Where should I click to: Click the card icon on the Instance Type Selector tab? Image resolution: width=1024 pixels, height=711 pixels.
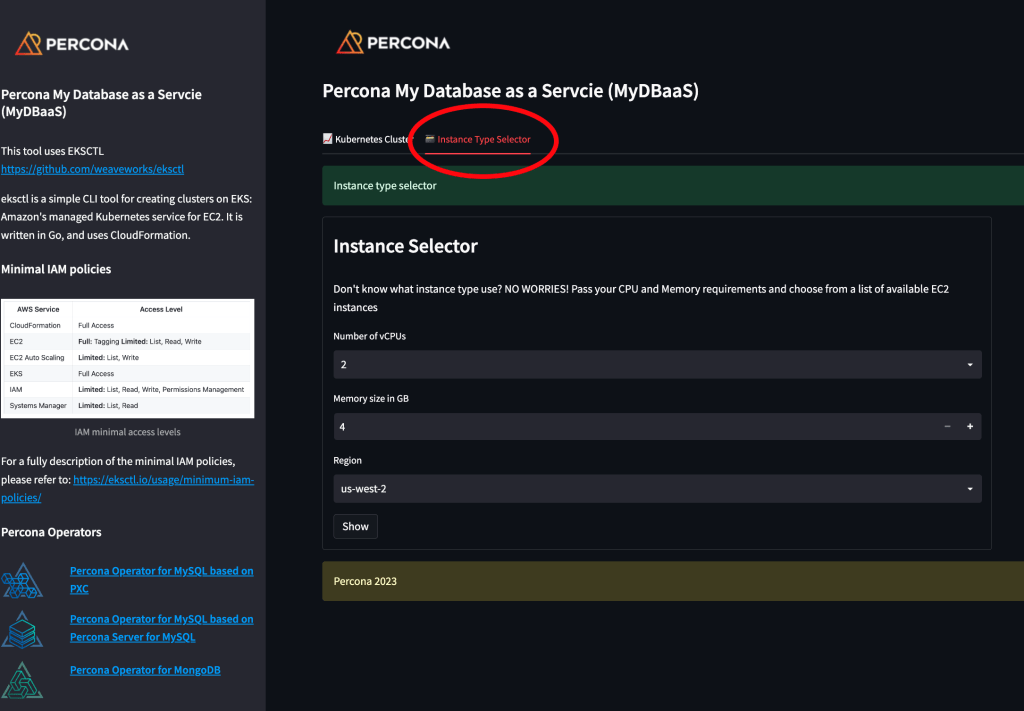[428, 139]
